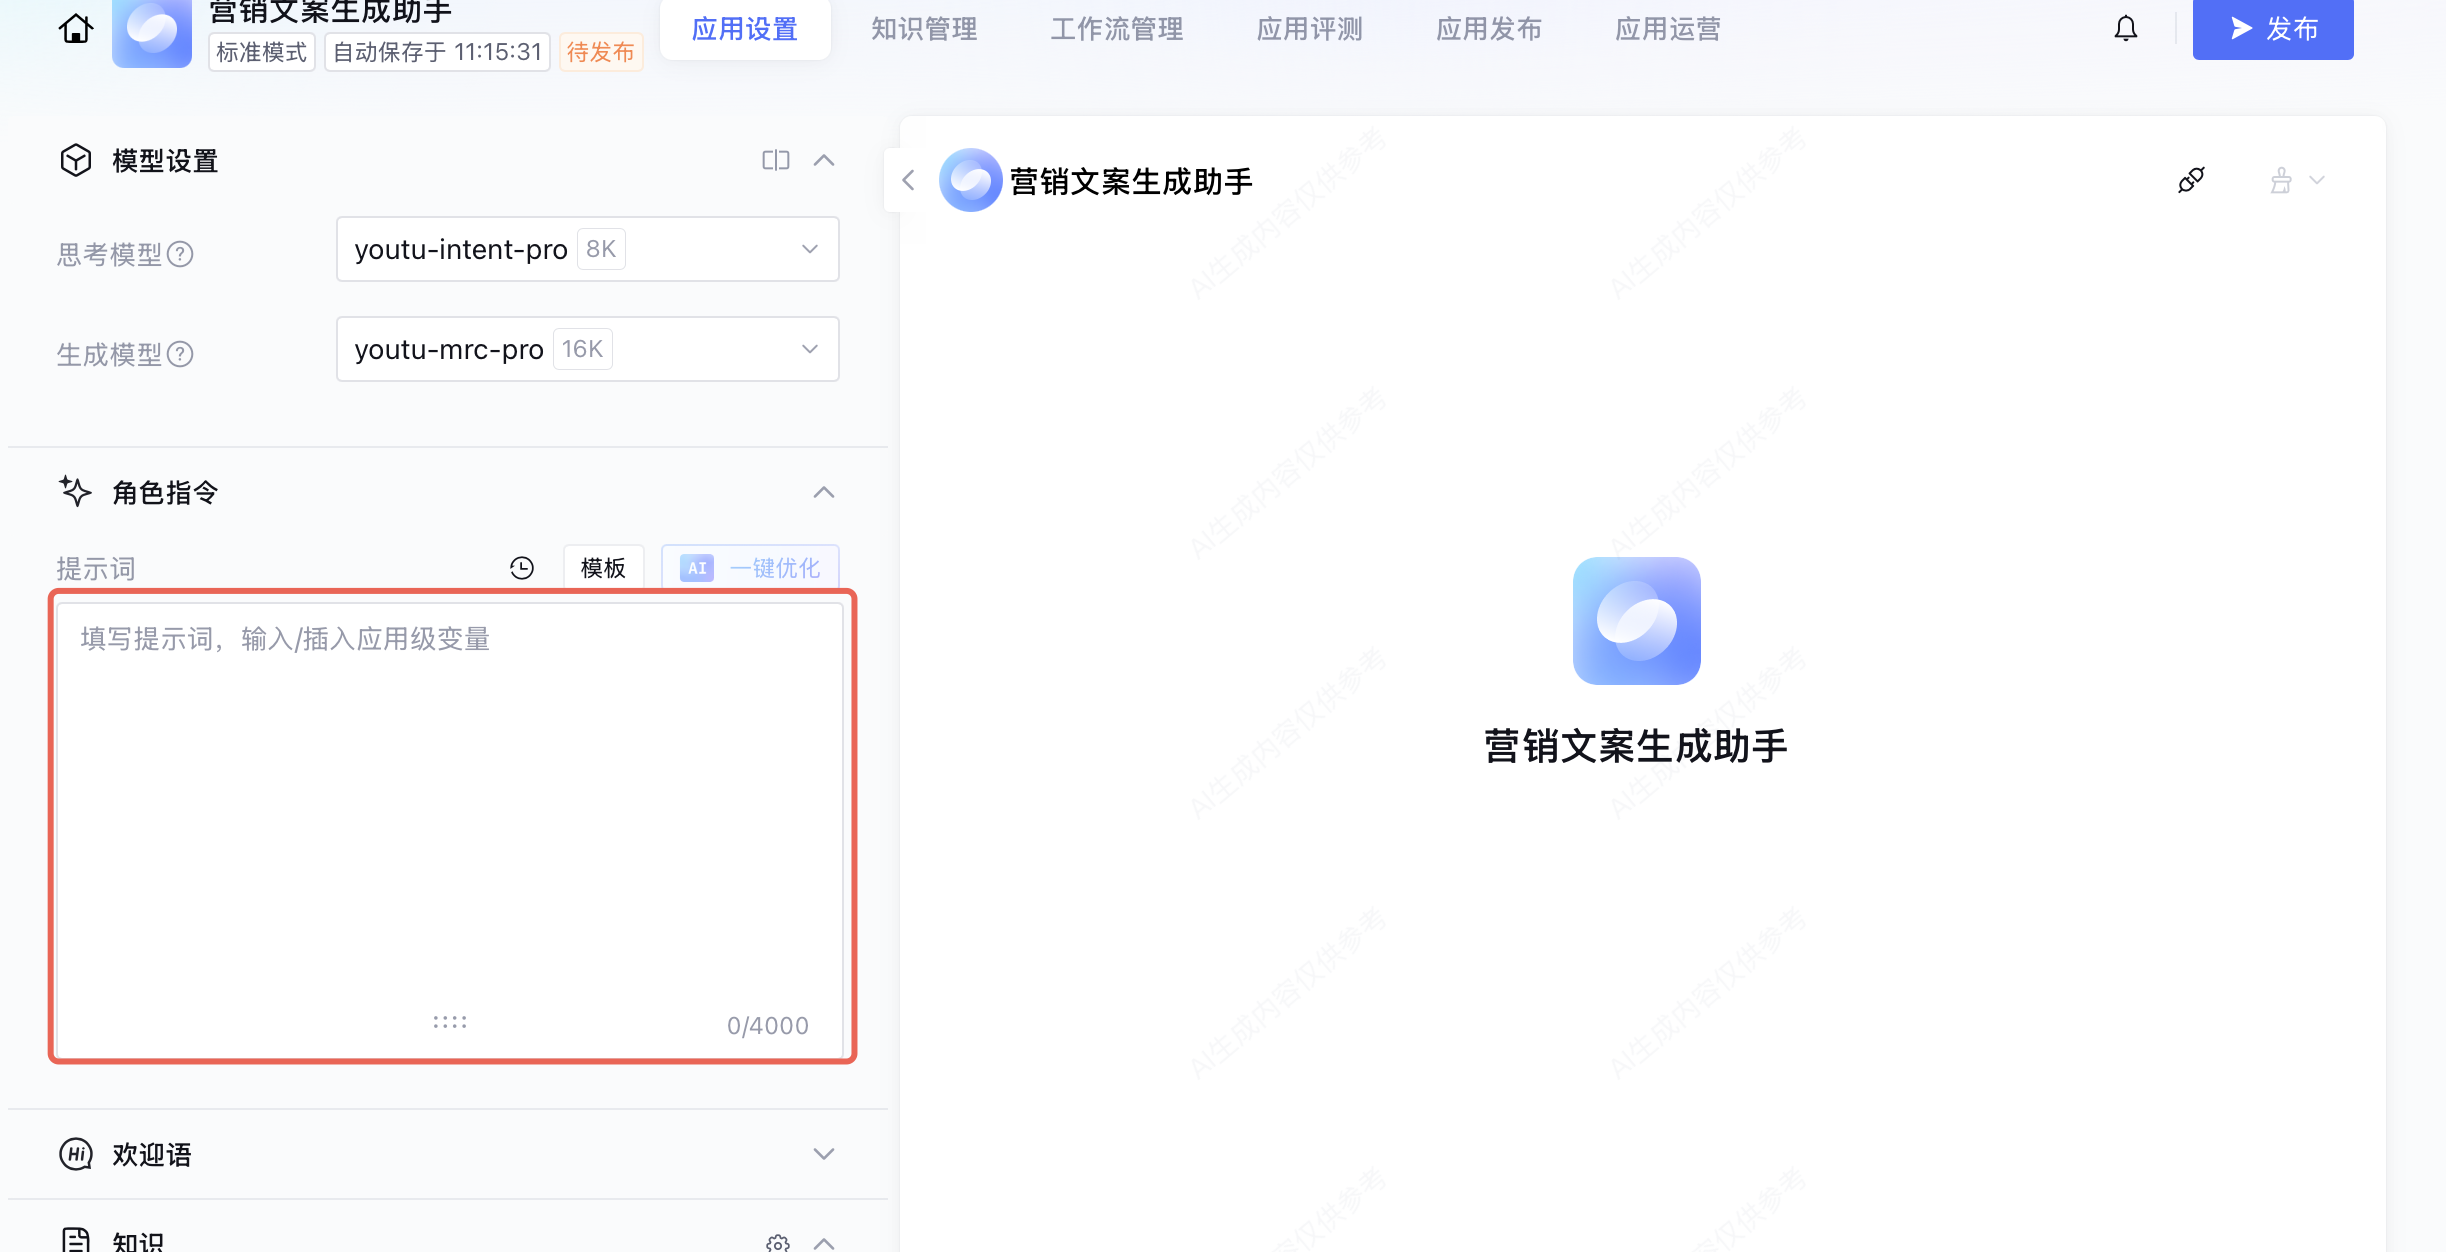Click the help icon next to 生成模型

(180, 354)
